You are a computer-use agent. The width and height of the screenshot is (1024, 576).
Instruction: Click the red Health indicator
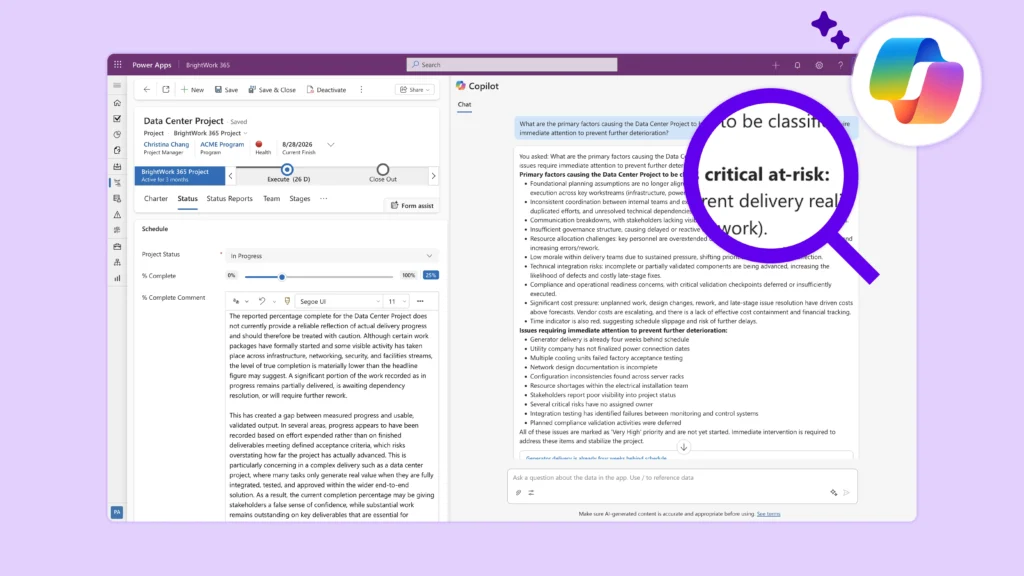(x=259, y=144)
